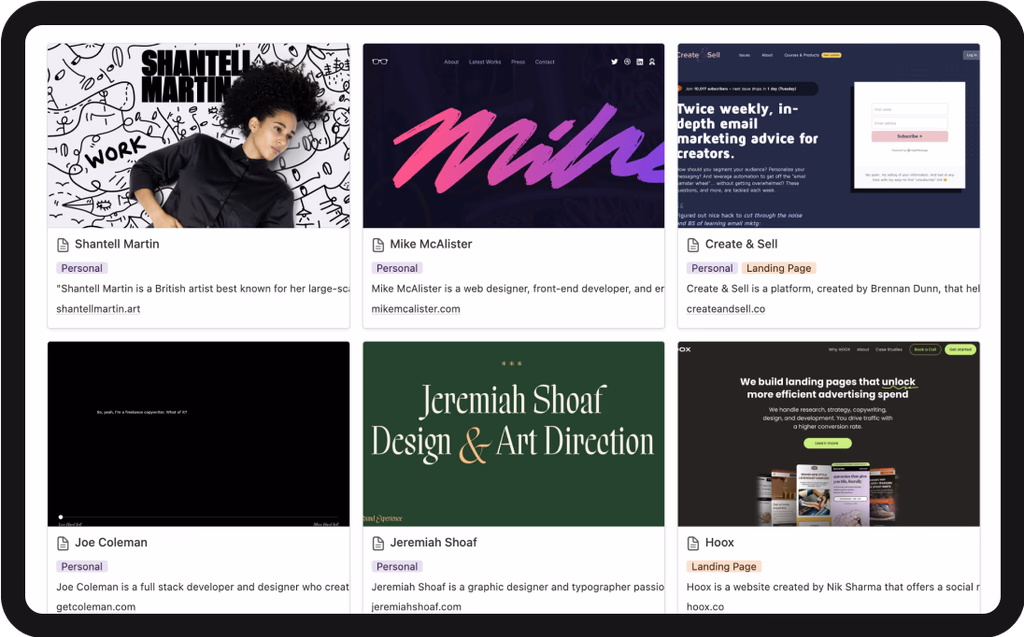The width and height of the screenshot is (1024, 637).
Task: Click the page icon beside Shantell Martin
Action: pyautogui.click(x=63, y=245)
